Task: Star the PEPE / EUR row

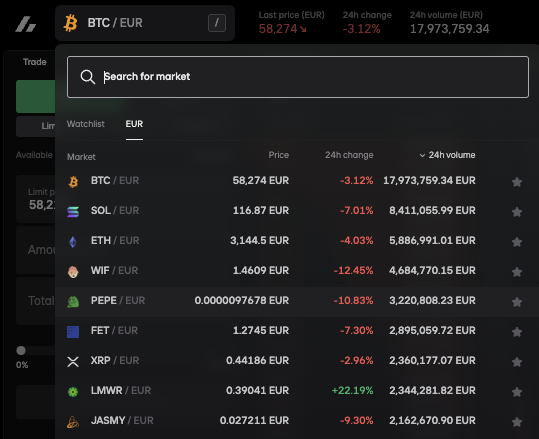Action: (517, 302)
